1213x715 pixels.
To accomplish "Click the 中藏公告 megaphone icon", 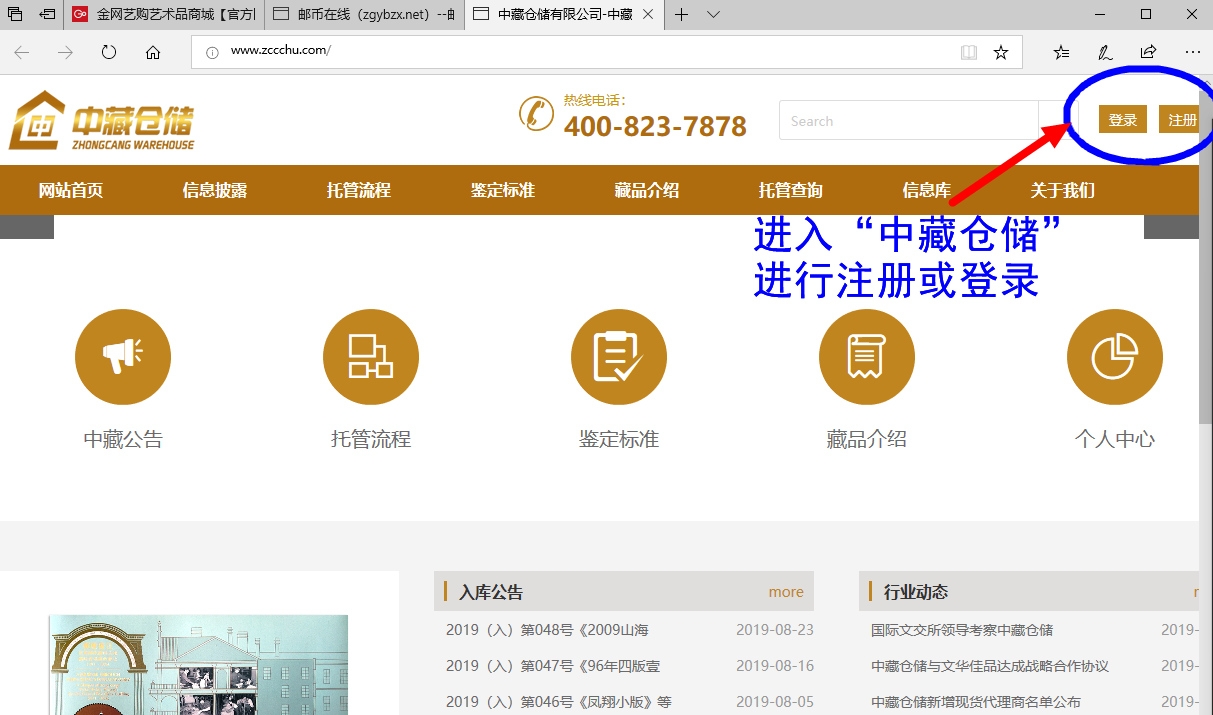I will click(123, 356).
